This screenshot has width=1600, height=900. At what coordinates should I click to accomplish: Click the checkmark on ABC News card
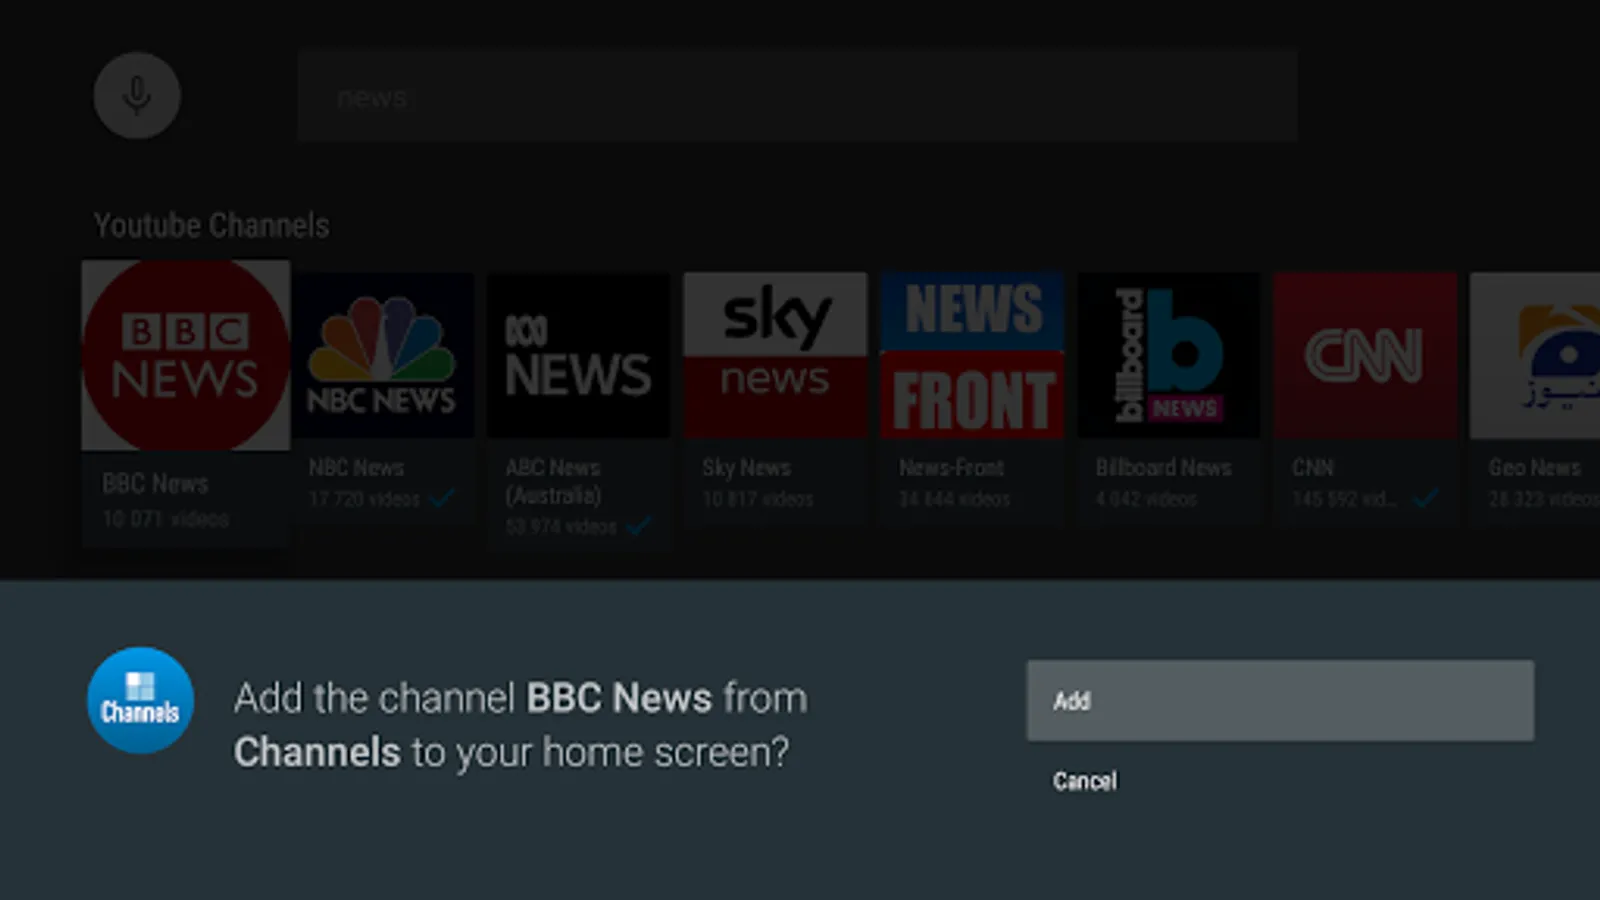pos(638,525)
